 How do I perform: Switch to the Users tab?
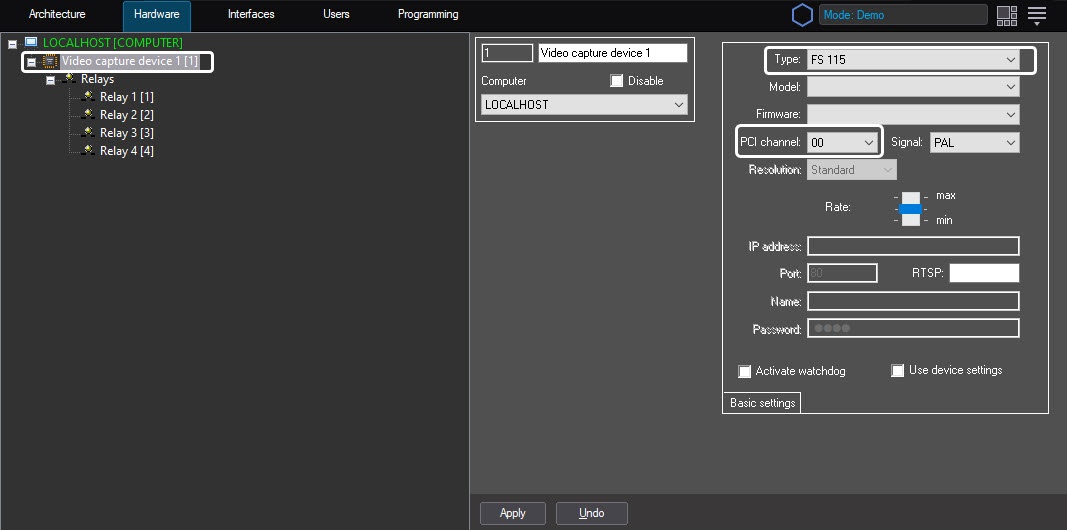coord(336,14)
